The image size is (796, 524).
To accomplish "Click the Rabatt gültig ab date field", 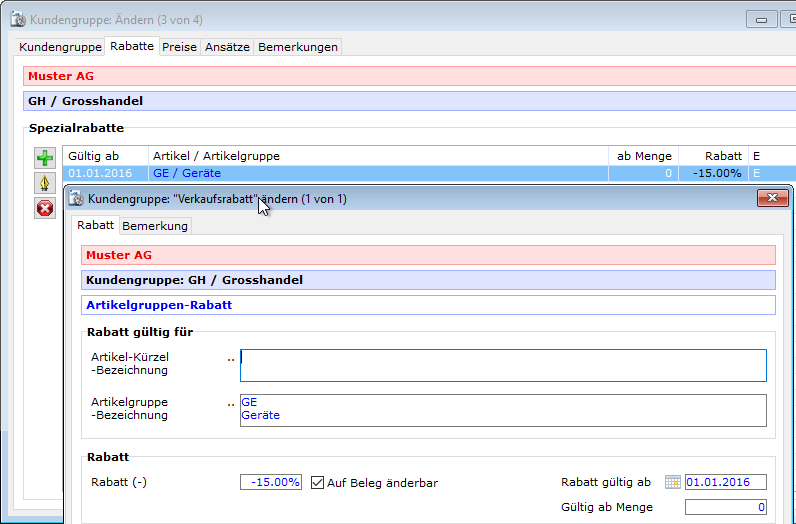I will pos(725,482).
